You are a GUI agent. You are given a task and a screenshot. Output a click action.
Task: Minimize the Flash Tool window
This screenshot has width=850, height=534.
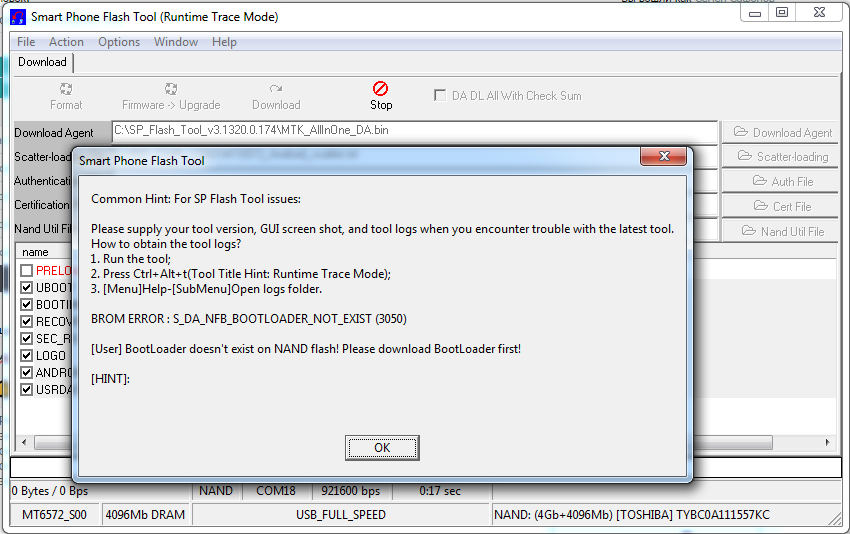755,13
